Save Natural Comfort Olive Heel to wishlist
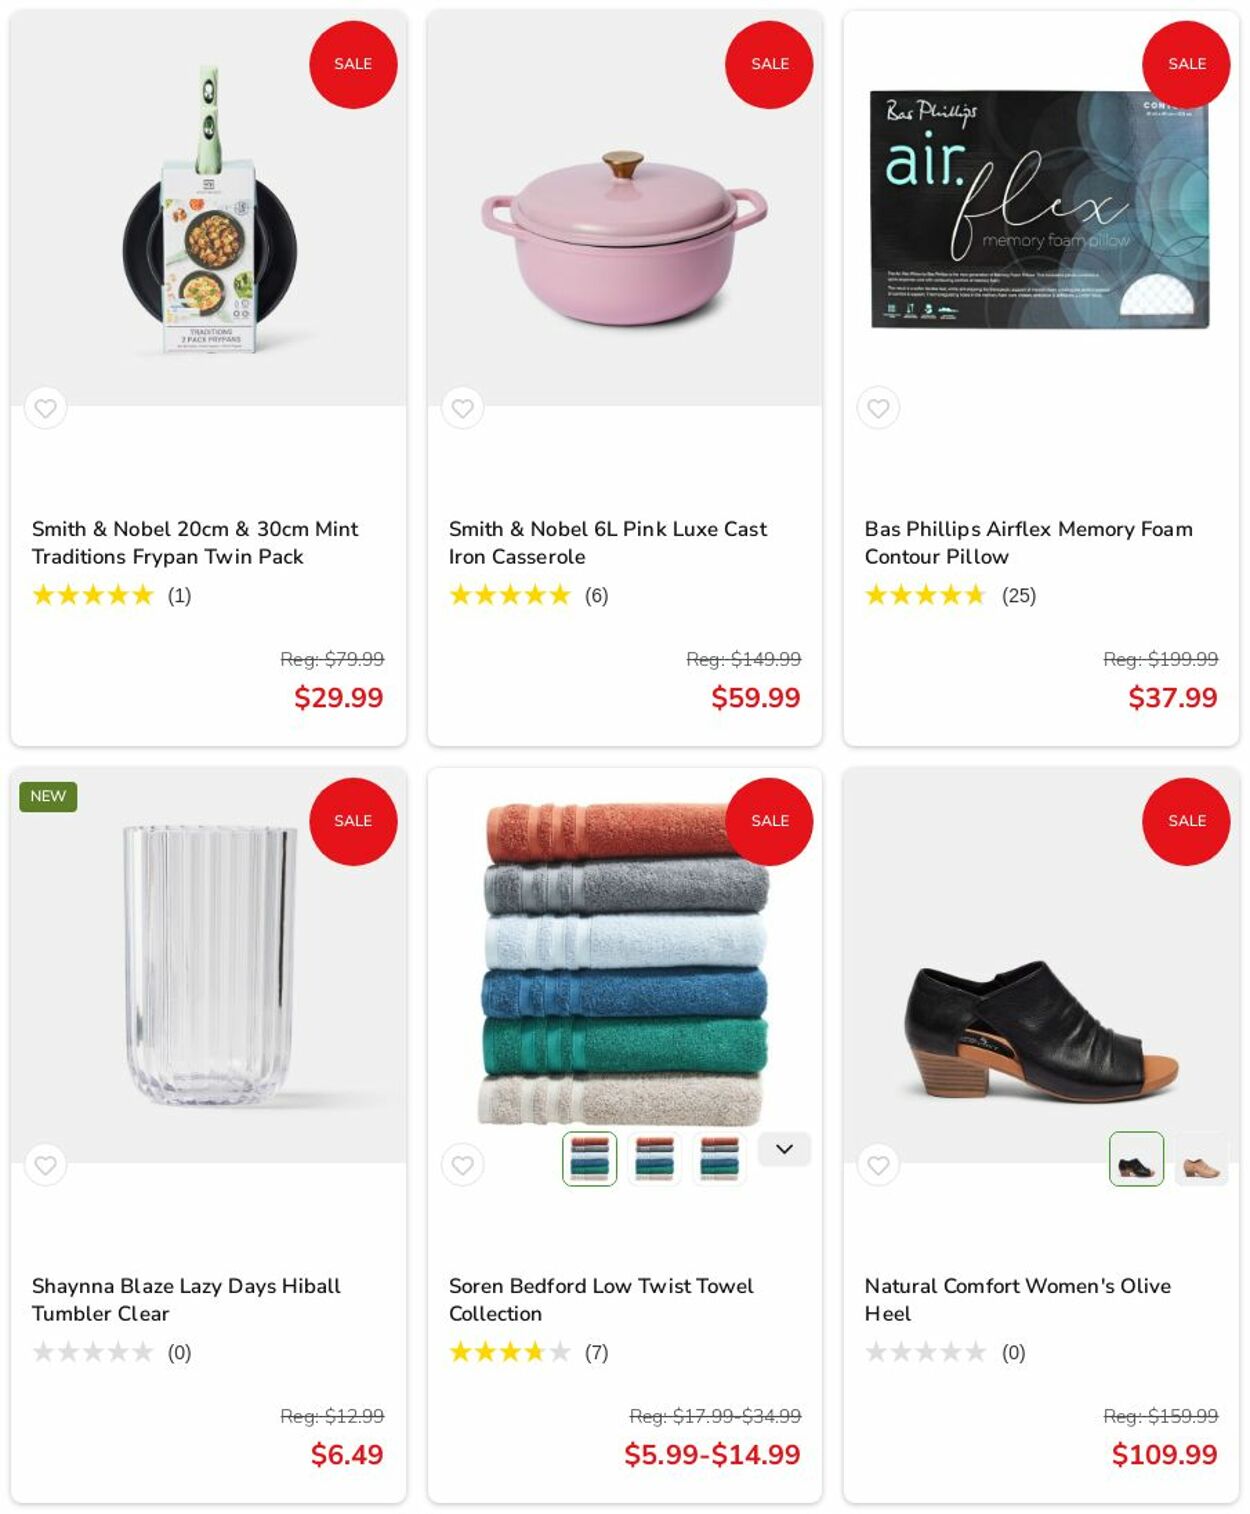This screenshot has width=1250, height=1514. (x=878, y=1165)
